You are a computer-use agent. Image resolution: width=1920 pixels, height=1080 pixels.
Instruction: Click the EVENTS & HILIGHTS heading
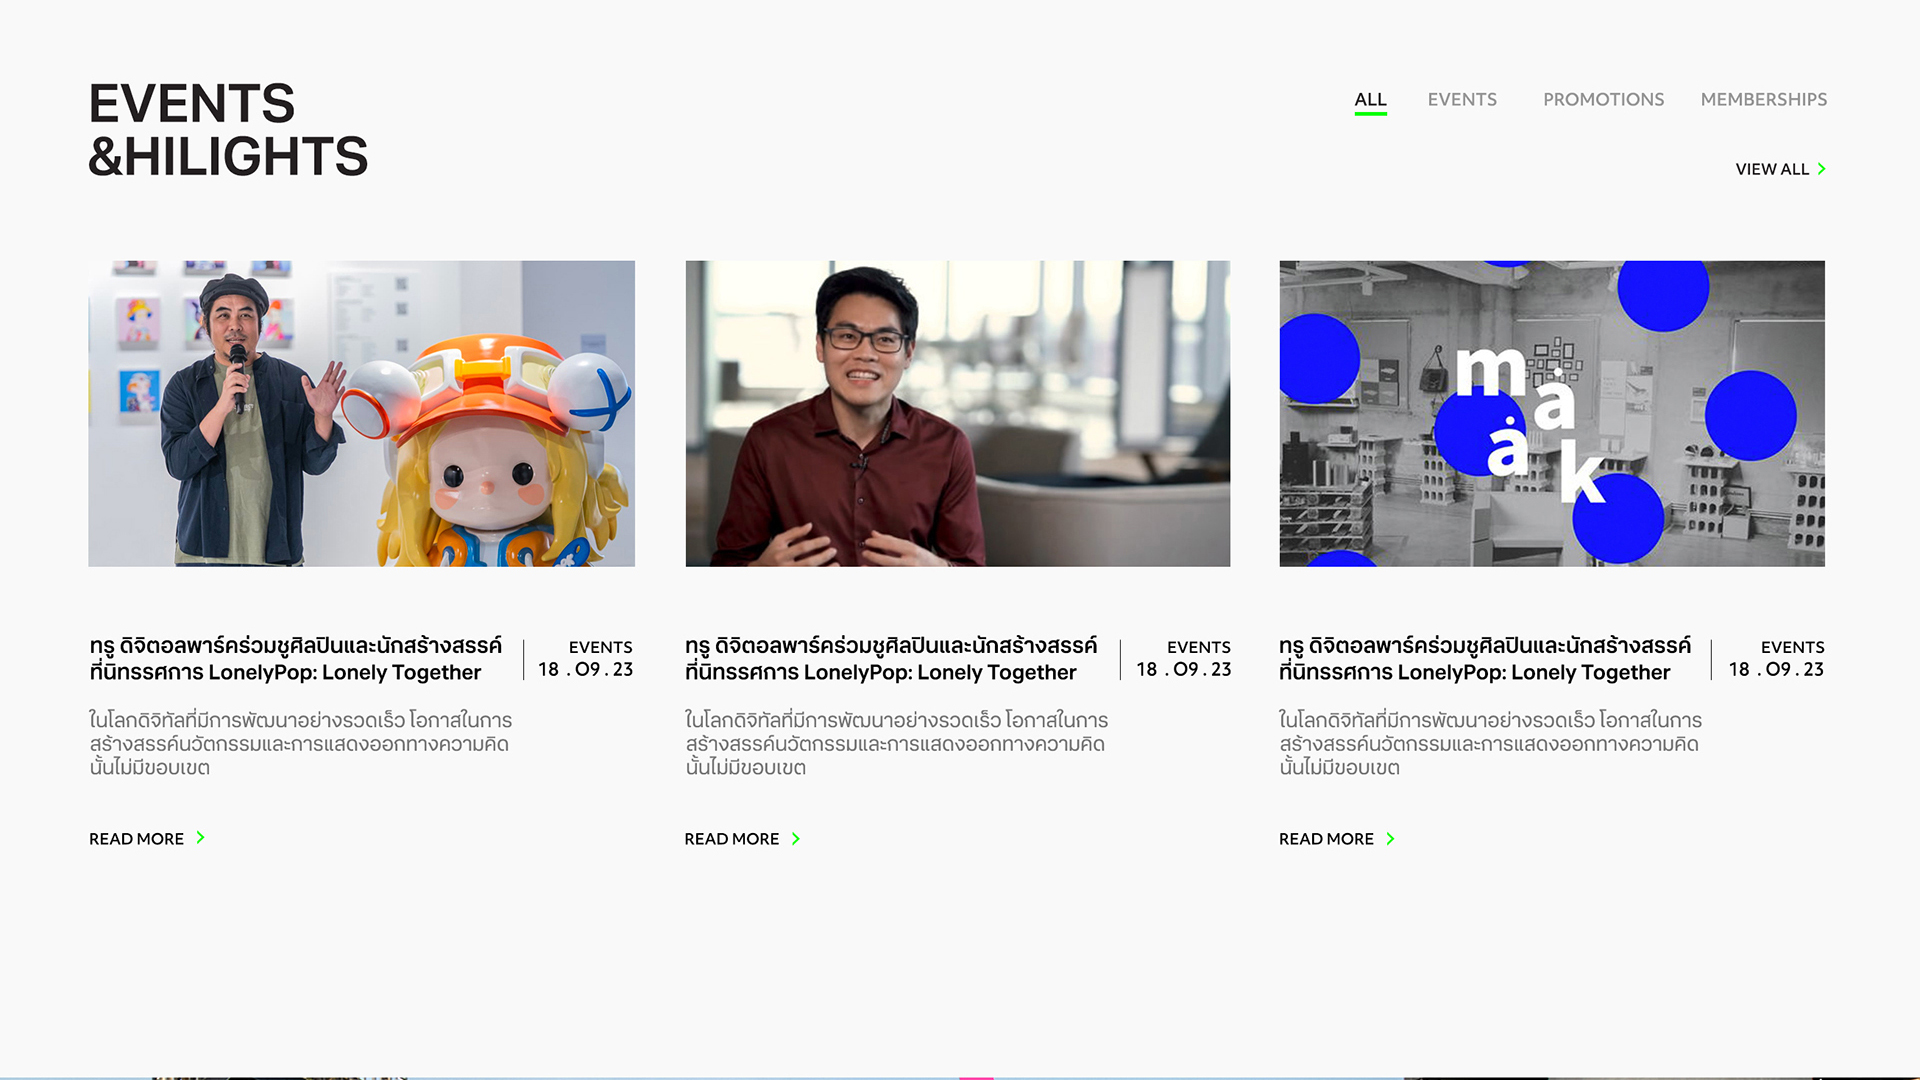[x=228, y=130]
